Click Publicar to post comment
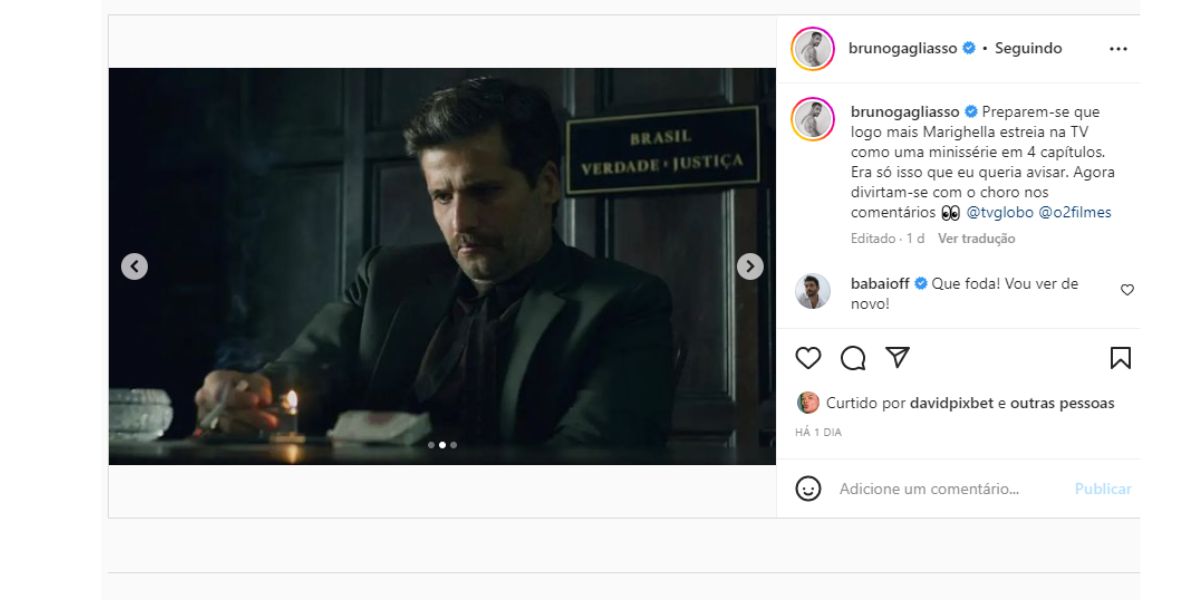Image resolution: width=1200 pixels, height=600 pixels. pos(1103,489)
